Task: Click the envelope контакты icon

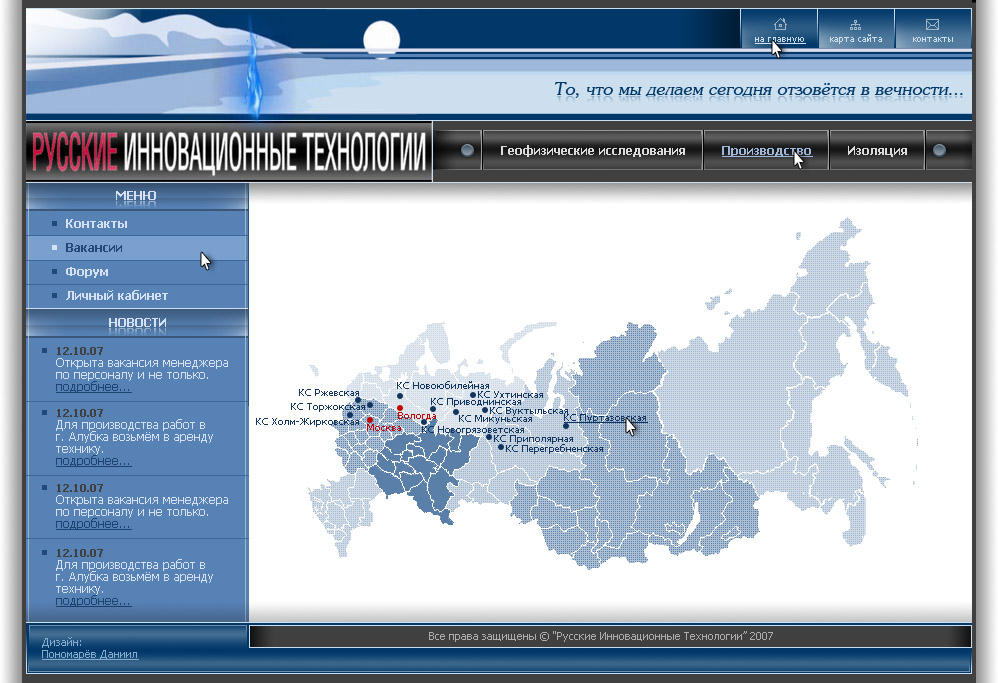Action: tap(932, 32)
